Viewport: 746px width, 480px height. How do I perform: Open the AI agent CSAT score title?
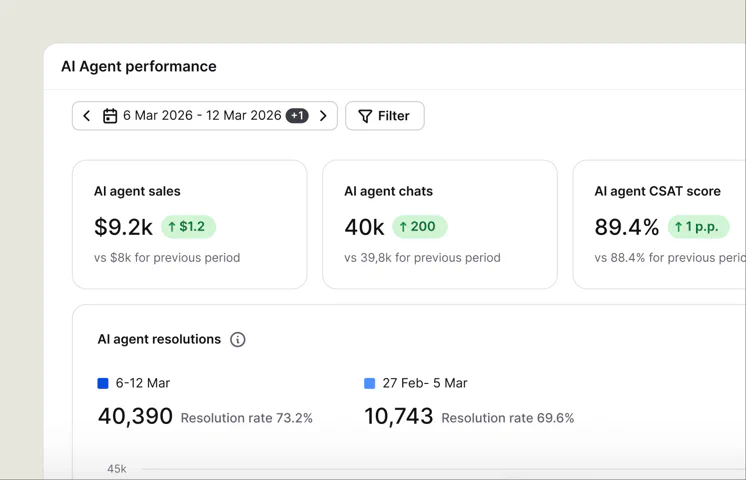[658, 191]
